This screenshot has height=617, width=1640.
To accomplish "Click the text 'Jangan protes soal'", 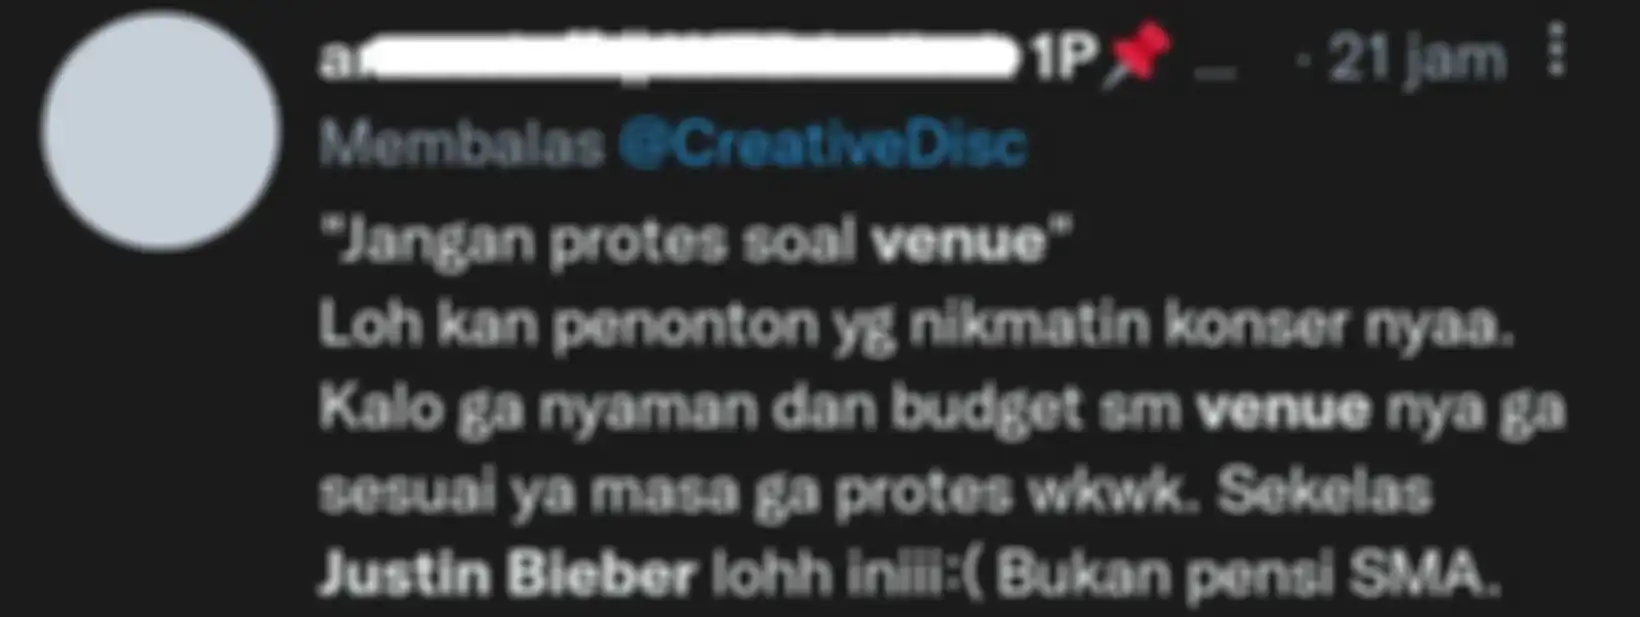I will click(x=598, y=243).
